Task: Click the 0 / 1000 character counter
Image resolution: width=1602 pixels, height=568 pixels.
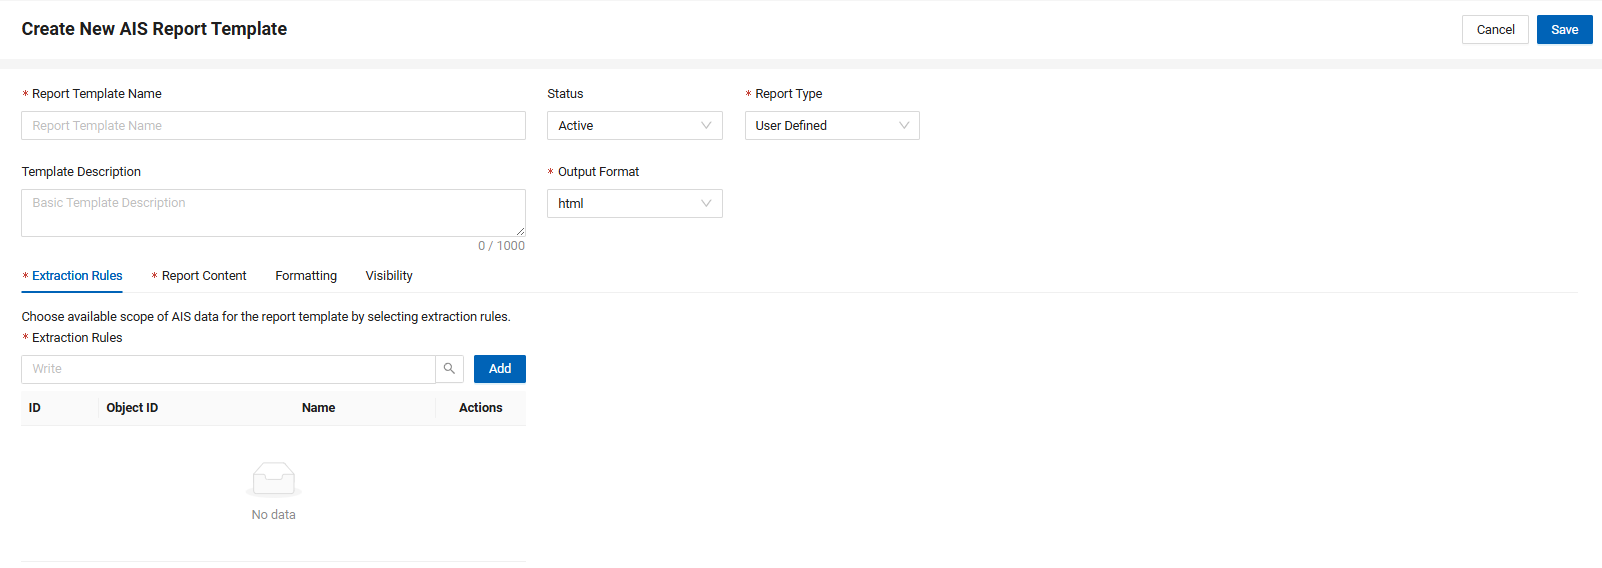Action: click(501, 246)
